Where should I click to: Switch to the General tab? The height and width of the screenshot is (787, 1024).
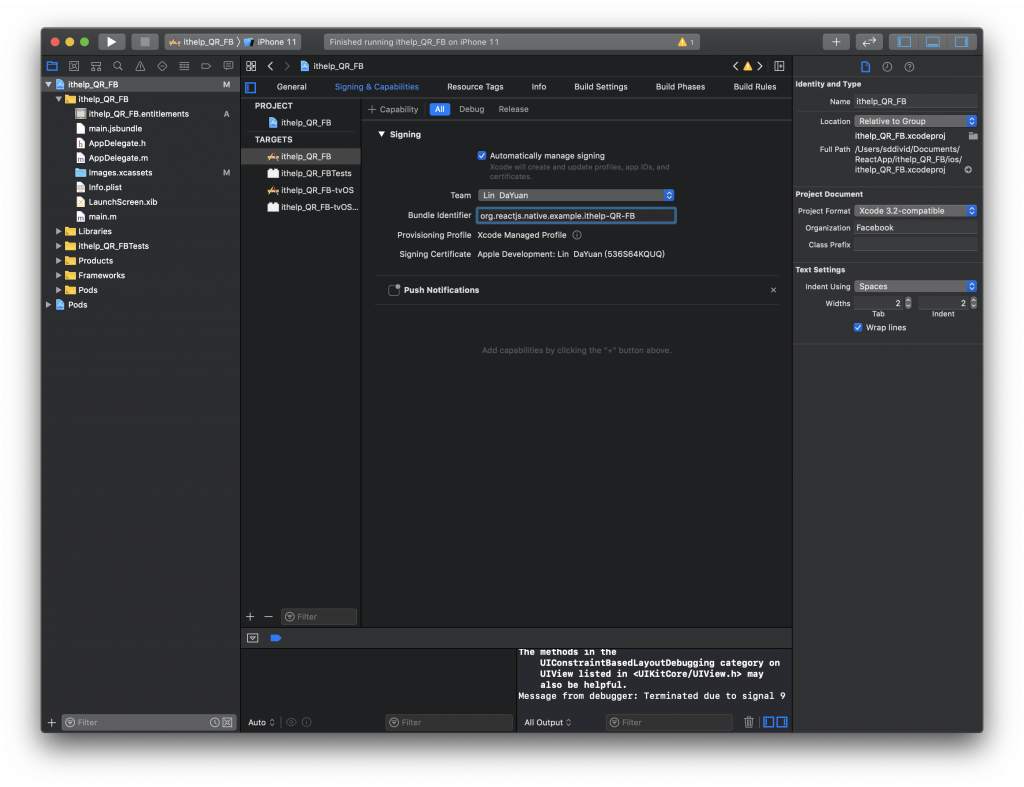point(291,87)
